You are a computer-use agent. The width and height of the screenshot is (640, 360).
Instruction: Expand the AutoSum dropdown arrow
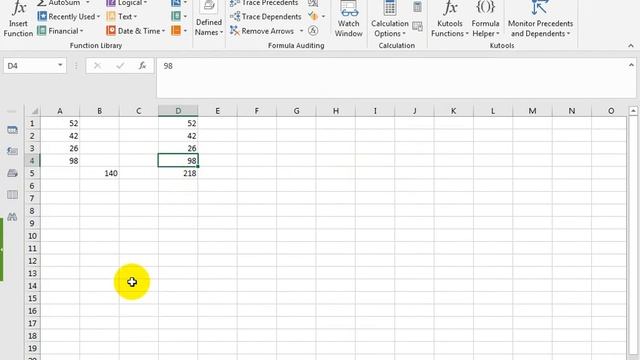pyautogui.click(x=87, y=3)
